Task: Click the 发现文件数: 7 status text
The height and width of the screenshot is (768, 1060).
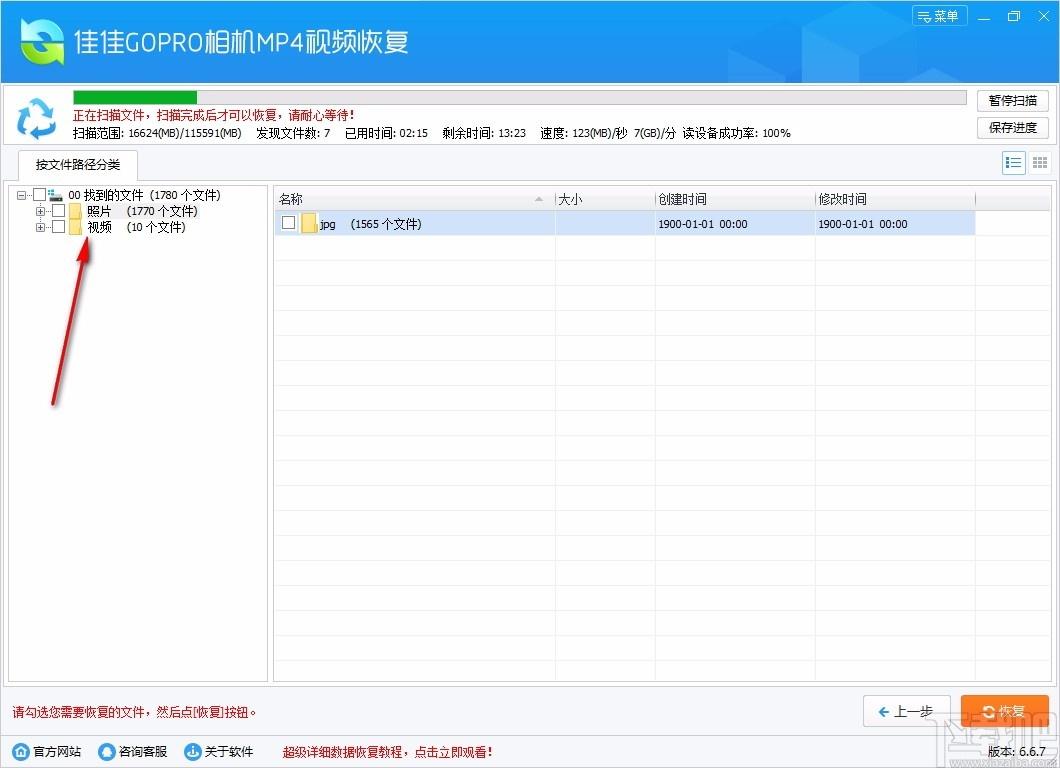Action: tap(293, 133)
